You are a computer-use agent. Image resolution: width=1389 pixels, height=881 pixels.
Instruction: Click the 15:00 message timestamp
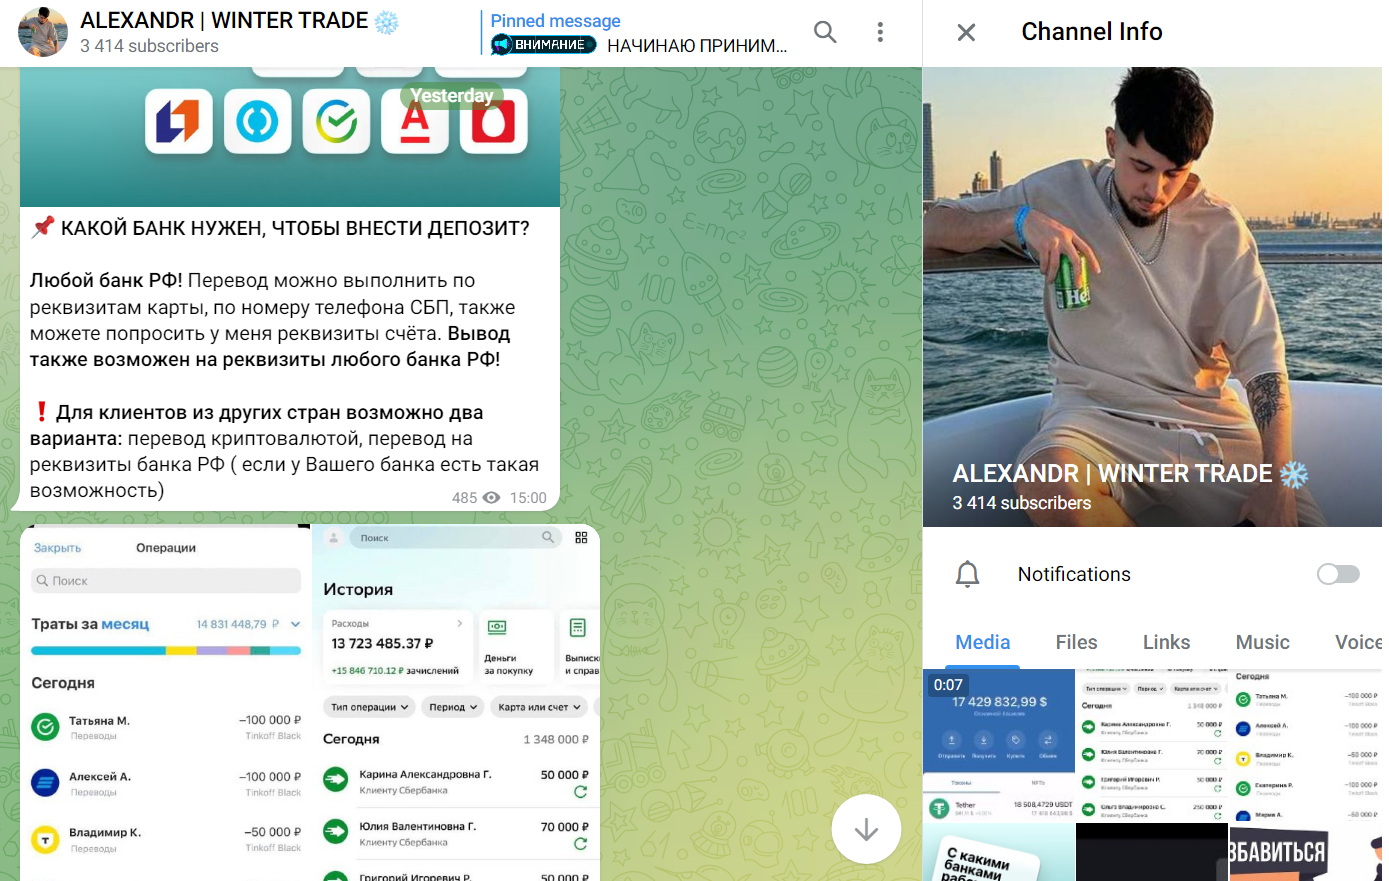click(x=528, y=498)
